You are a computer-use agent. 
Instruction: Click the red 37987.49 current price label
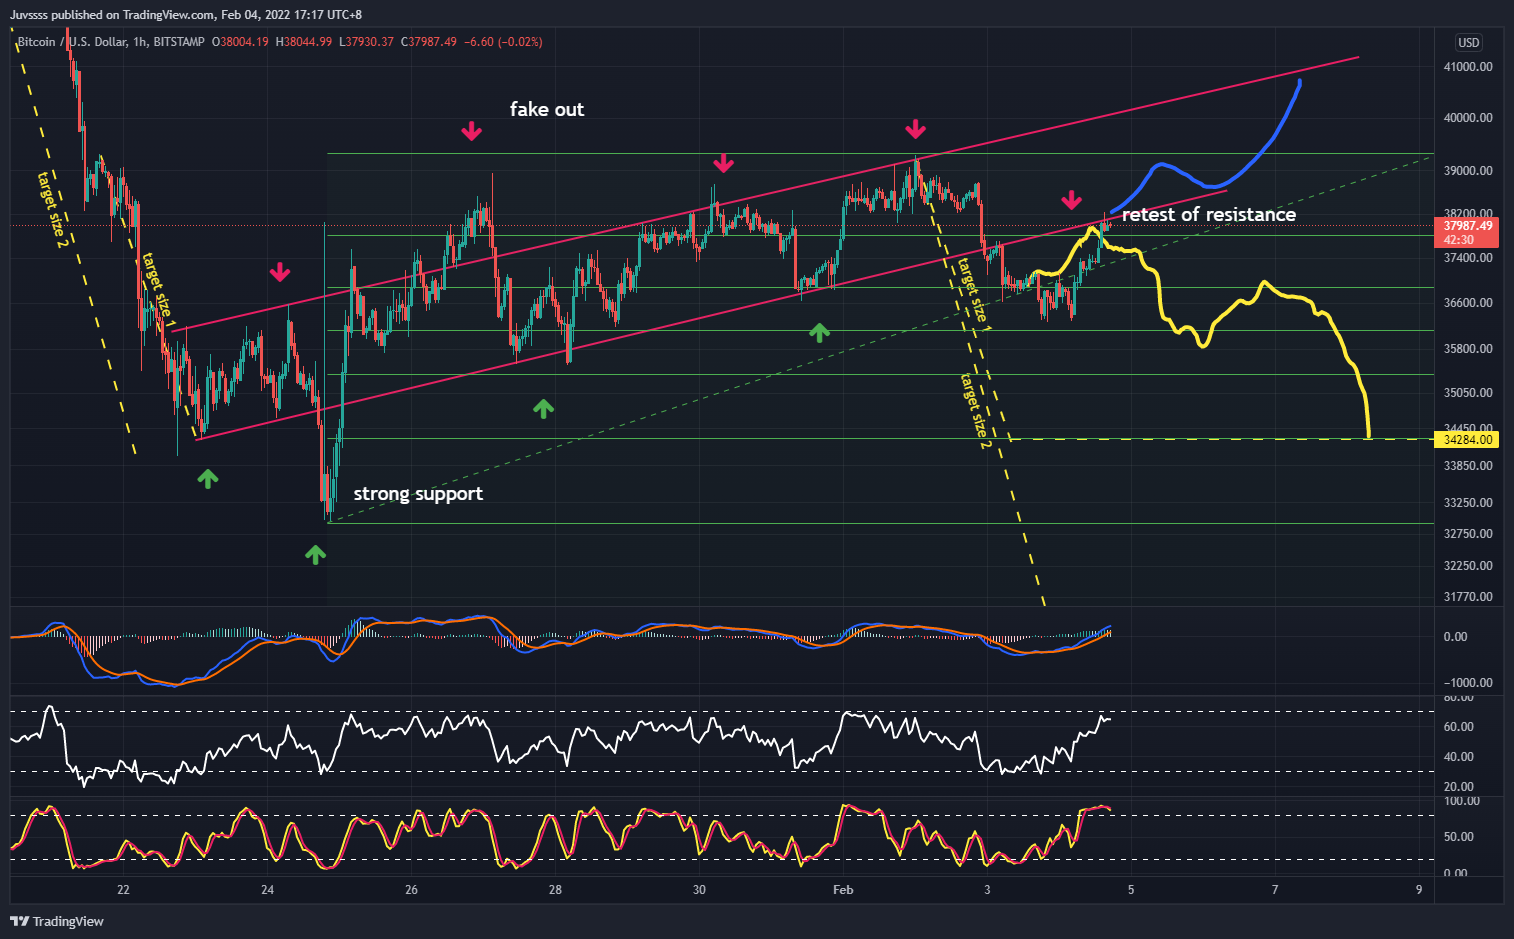[1468, 226]
